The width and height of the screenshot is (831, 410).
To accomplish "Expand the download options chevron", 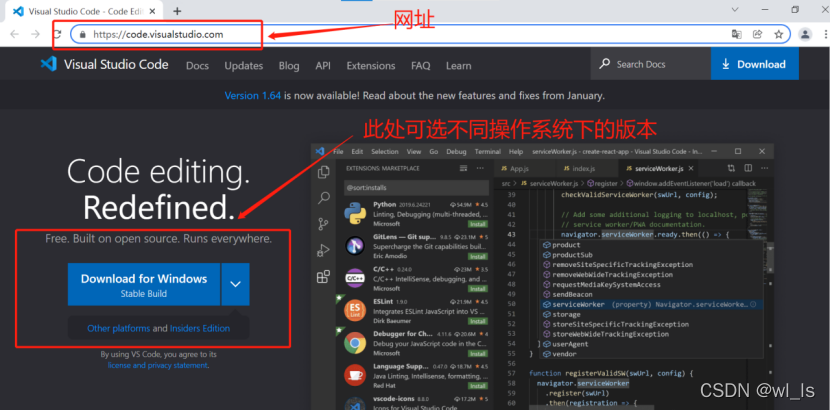I will pyautogui.click(x=235, y=284).
